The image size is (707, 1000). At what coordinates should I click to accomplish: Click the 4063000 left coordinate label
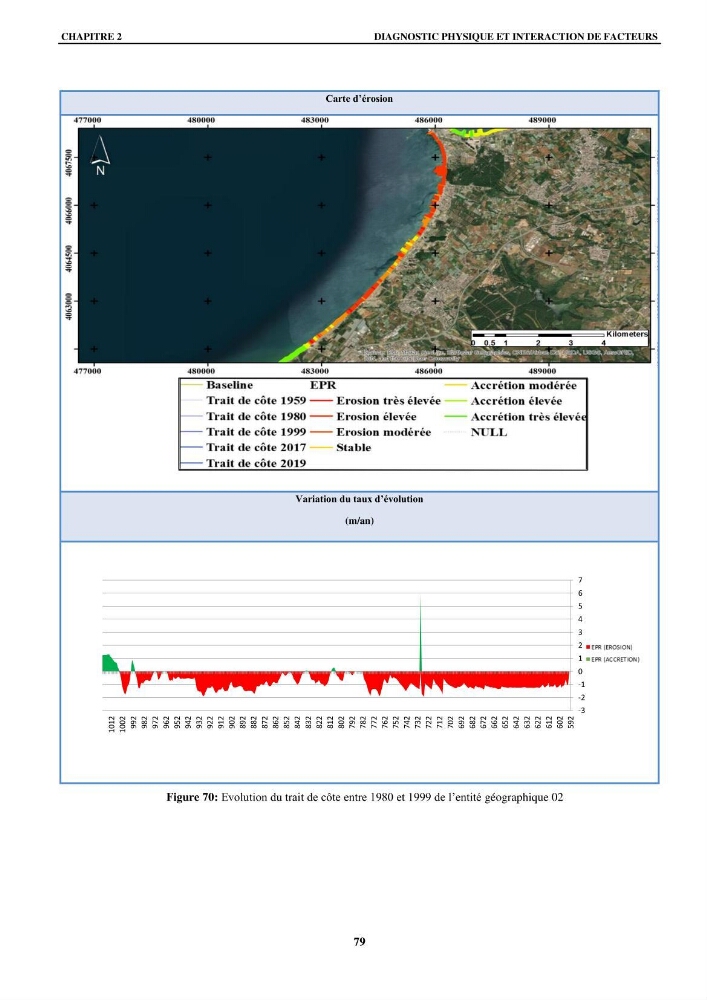pos(69,306)
